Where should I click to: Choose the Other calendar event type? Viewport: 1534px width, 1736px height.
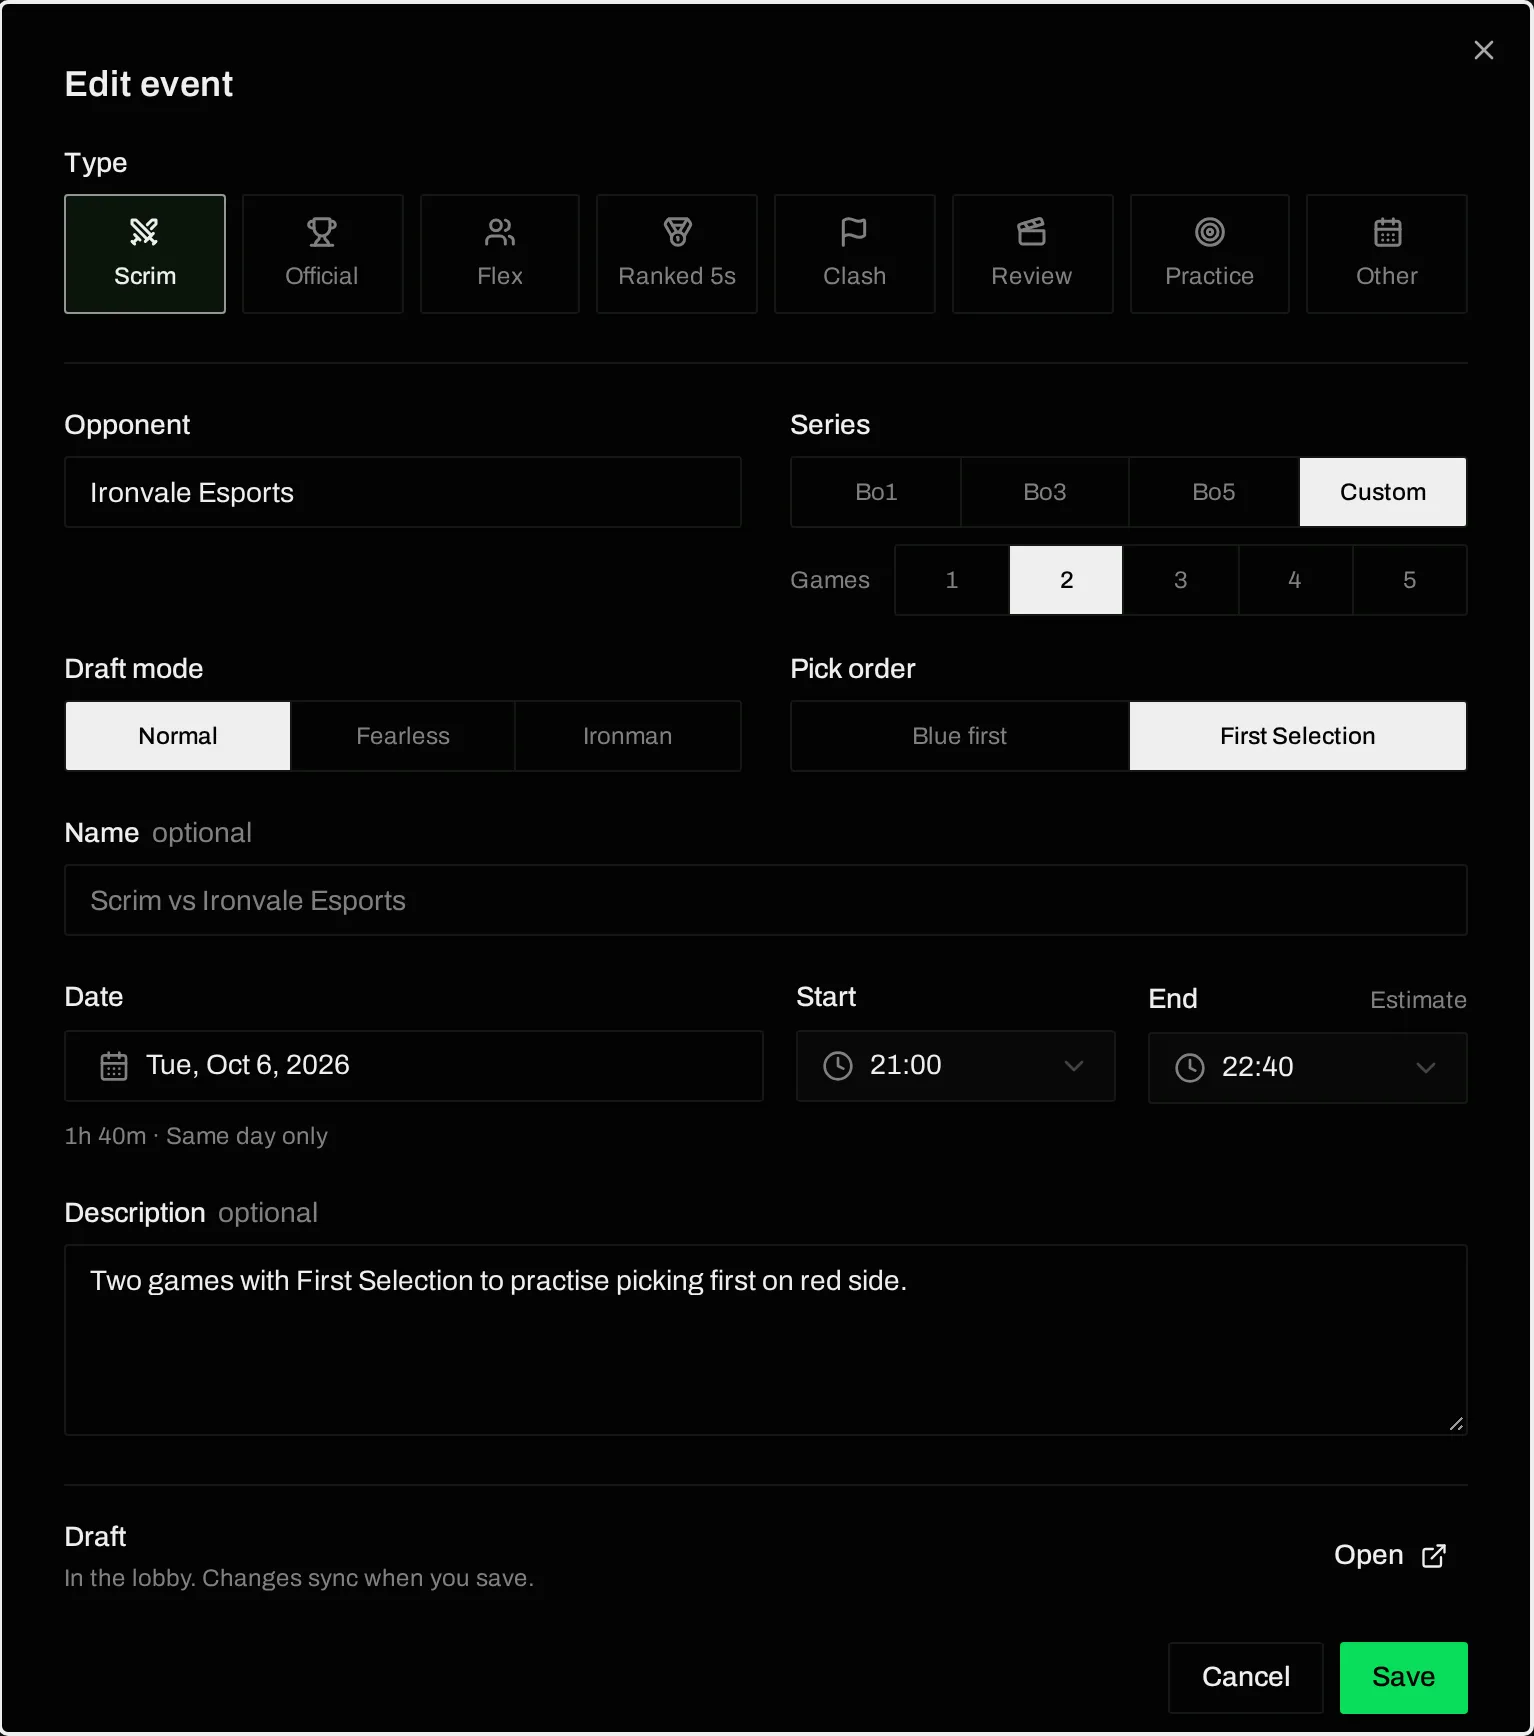[1387, 254]
